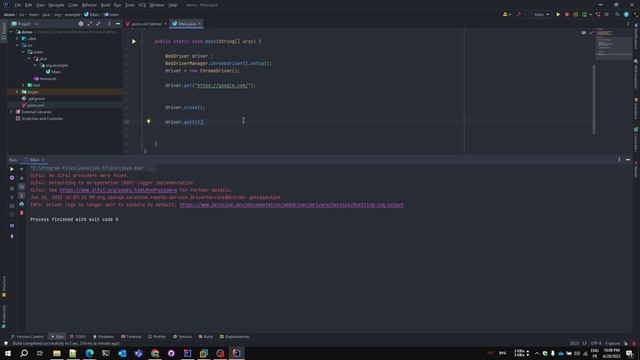Viewport: 640px width, 360px height.
Task: Click the build hammer icon in toolbar
Action: click(518, 14)
